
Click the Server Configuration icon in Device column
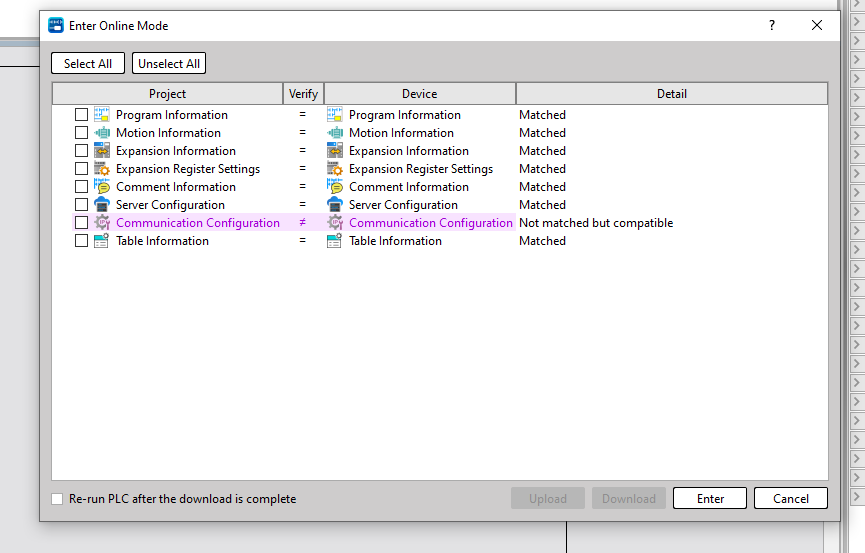click(x=335, y=205)
